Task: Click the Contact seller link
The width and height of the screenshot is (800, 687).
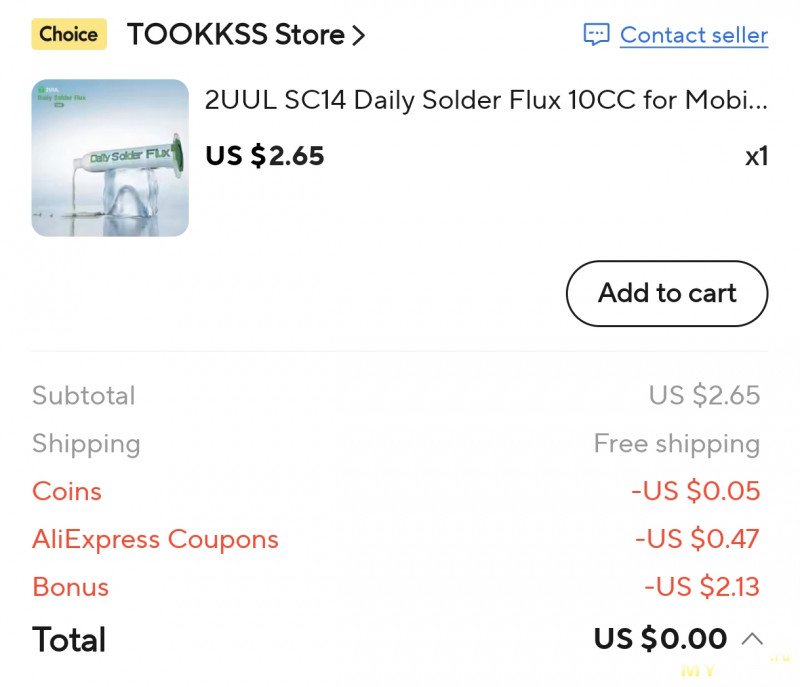Action: tap(694, 35)
